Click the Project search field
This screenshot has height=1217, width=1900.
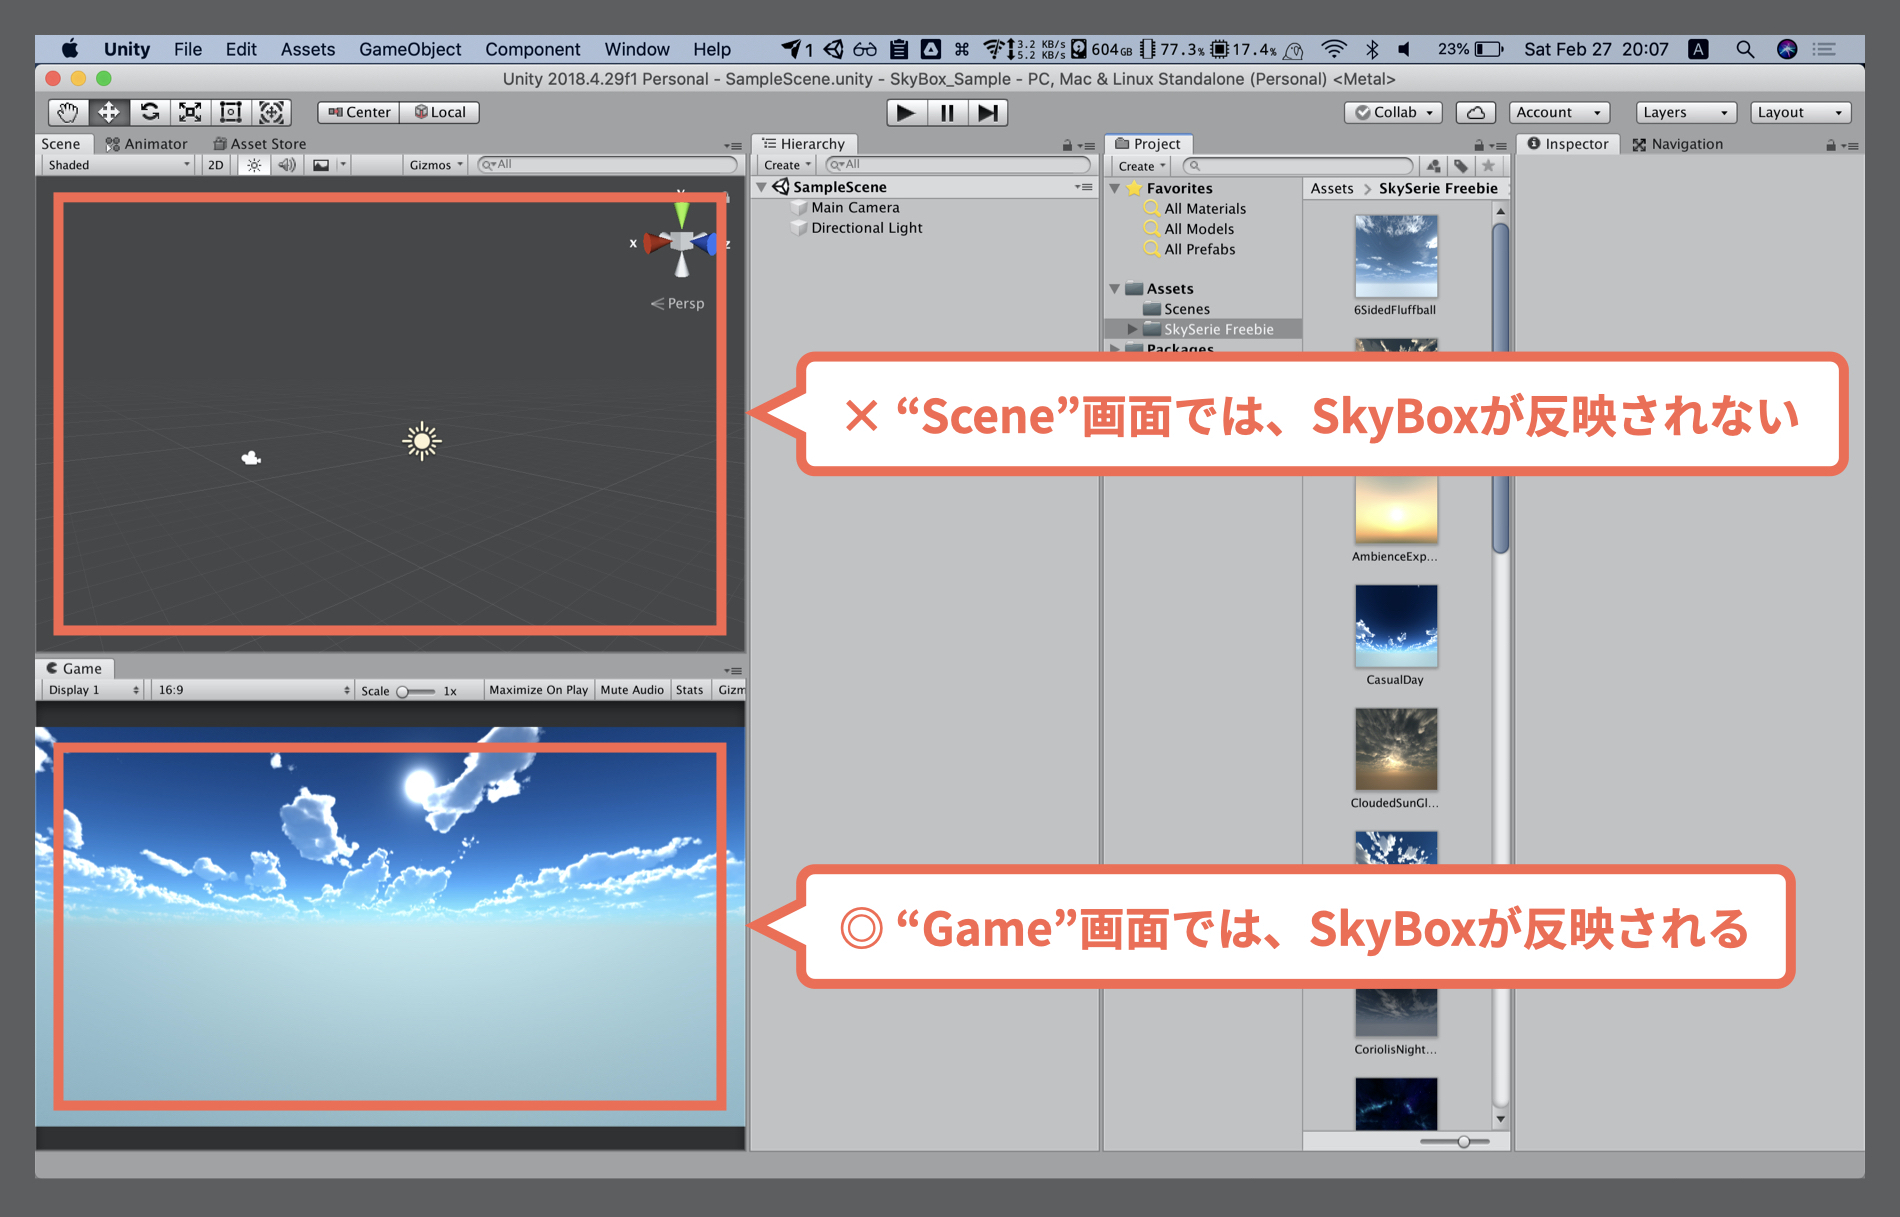(x=1298, y=166)
